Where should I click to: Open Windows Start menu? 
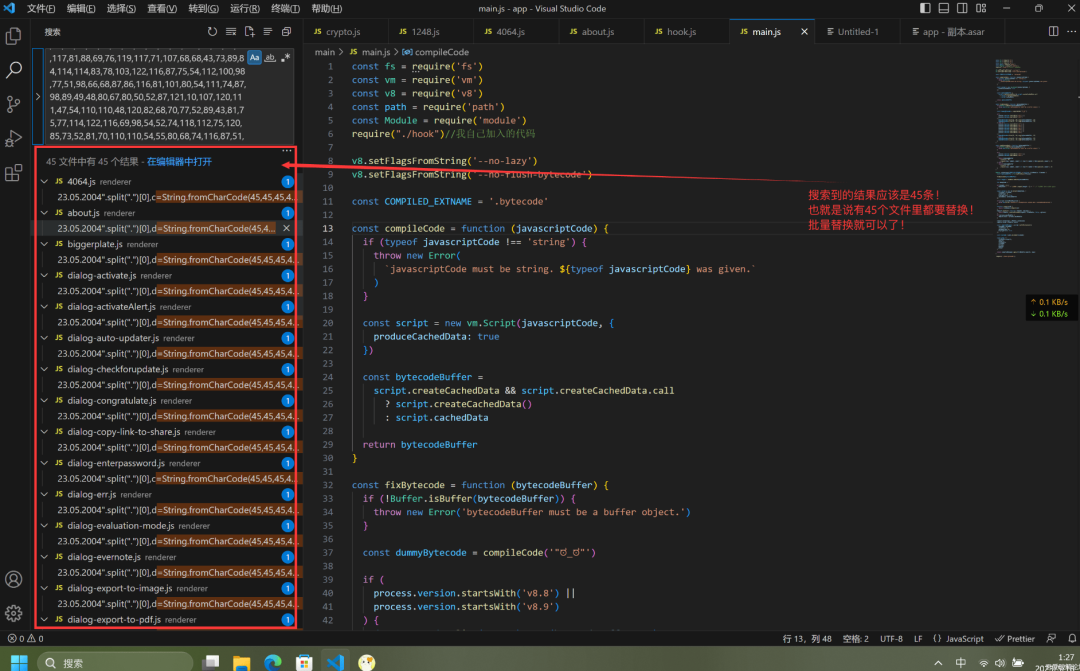pos(19,663)
